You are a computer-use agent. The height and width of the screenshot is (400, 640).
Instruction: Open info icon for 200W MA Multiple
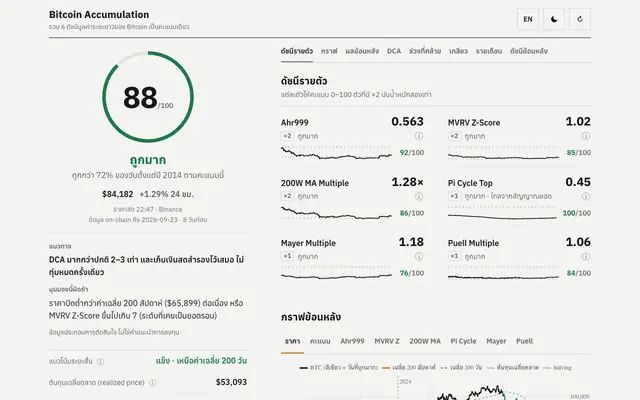coord(419,196)
